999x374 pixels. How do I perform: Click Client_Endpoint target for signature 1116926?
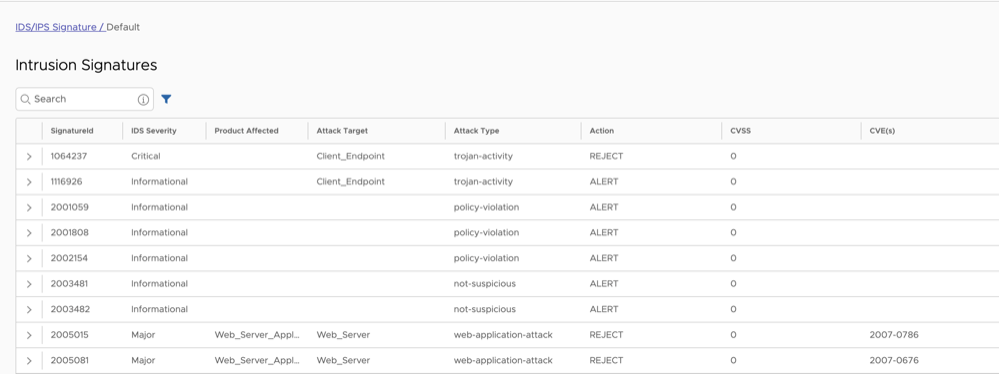(x=350, y=182)
